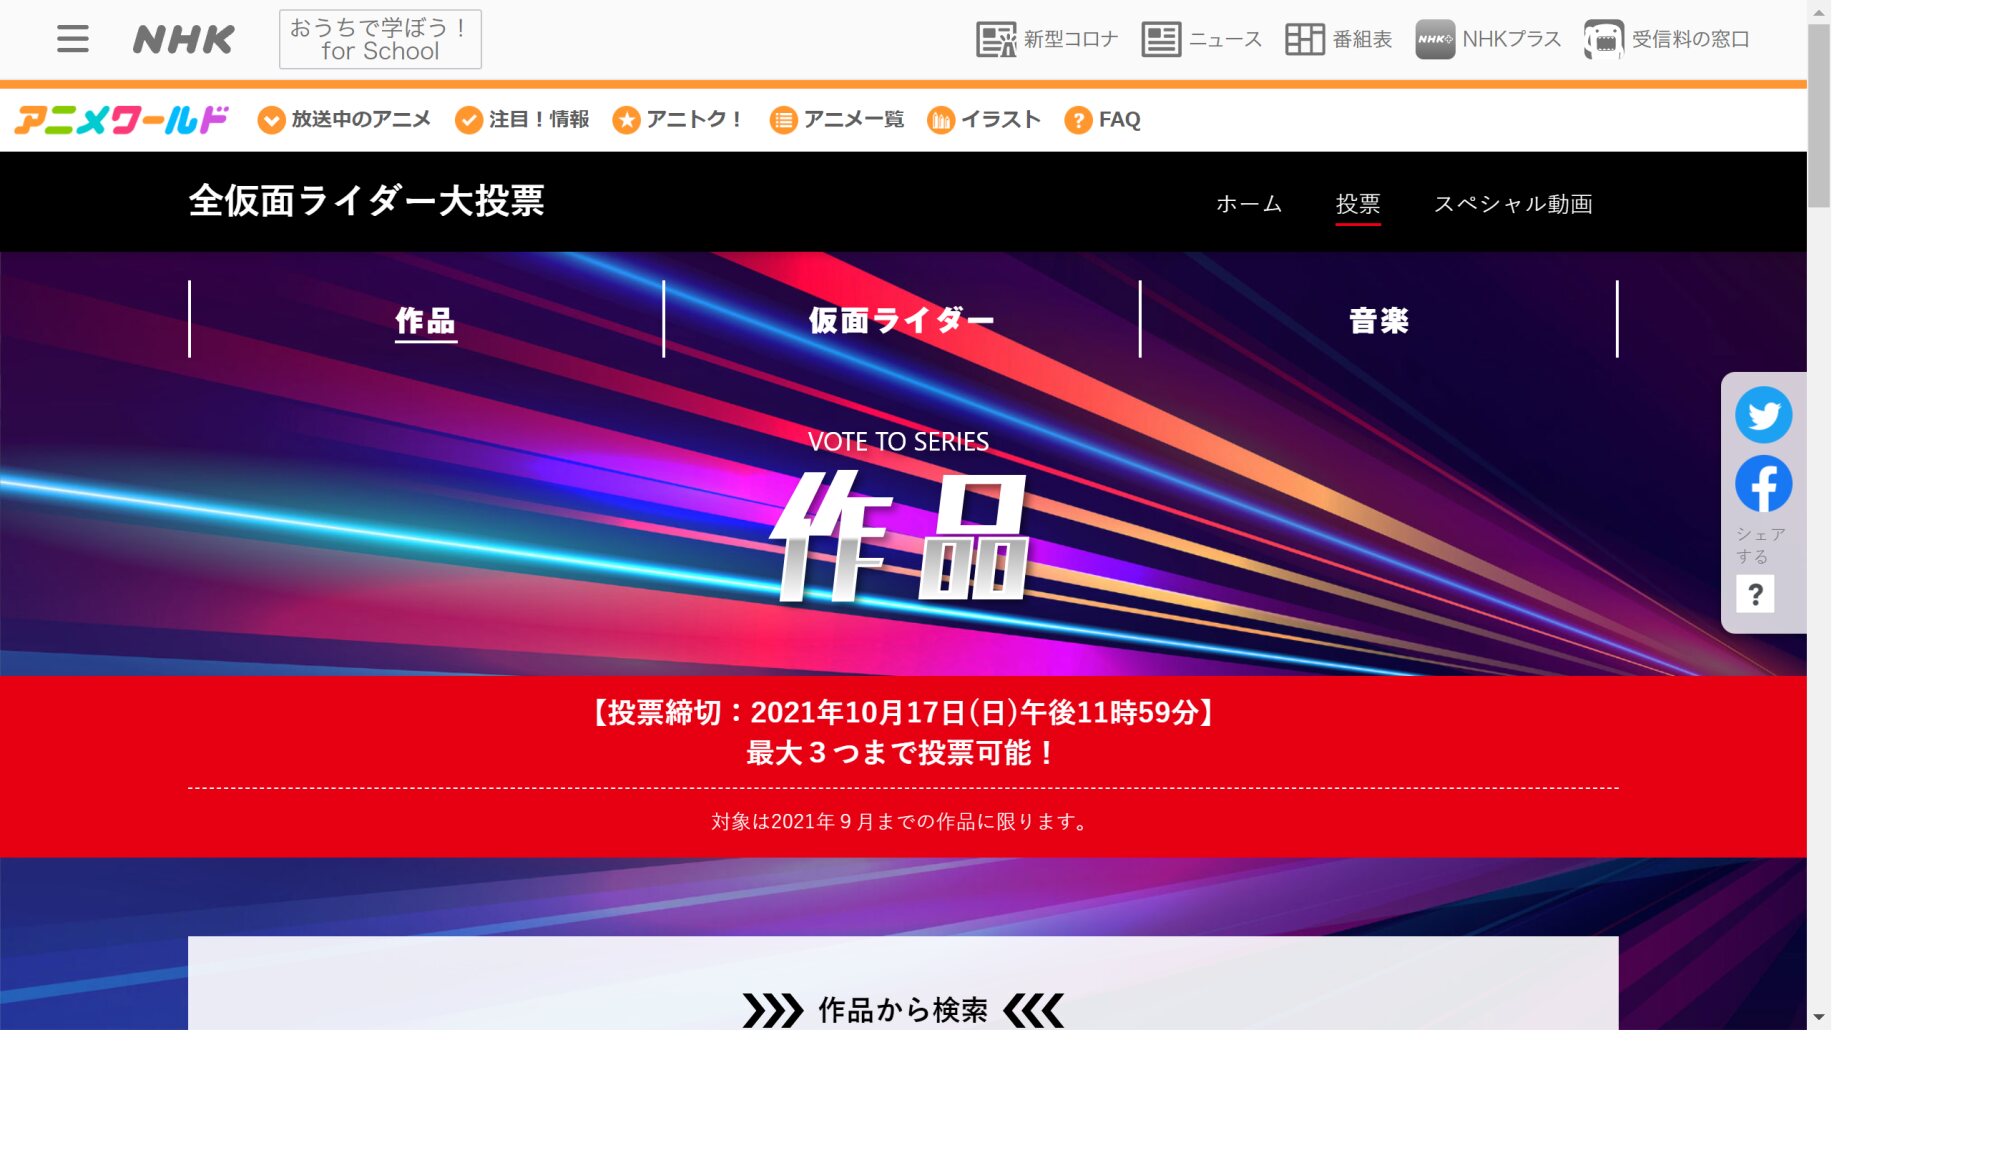Open 注目!情報 menu item
Image resolution: width=2000 pixels, height=1163 pixels.
point(522,120)
